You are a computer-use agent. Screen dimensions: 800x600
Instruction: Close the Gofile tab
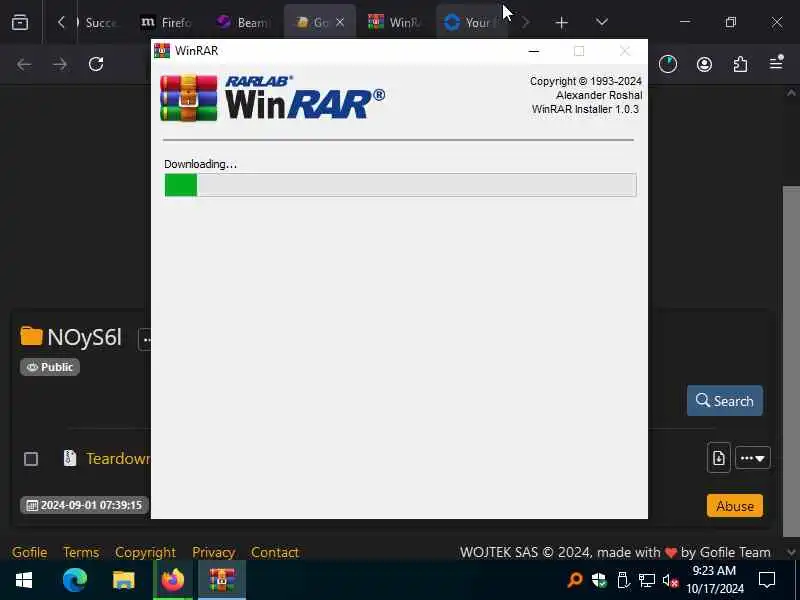340,22
